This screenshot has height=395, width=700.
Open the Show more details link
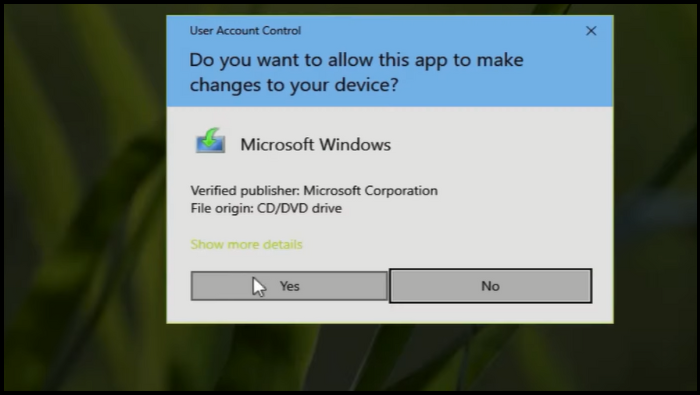[246, 244]
